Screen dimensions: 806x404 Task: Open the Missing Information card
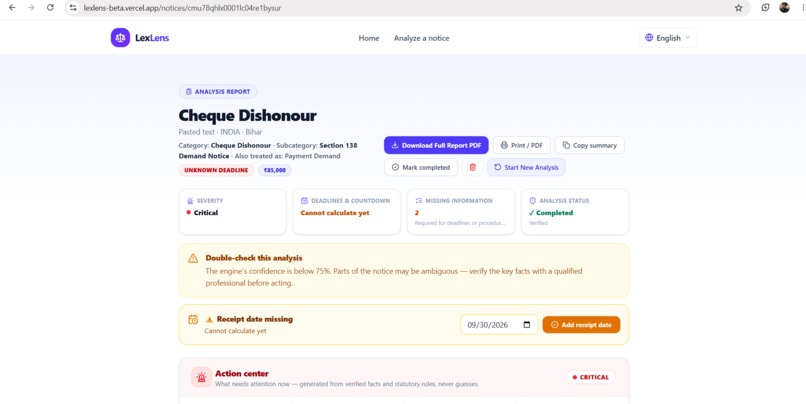[x=461, y=212]
